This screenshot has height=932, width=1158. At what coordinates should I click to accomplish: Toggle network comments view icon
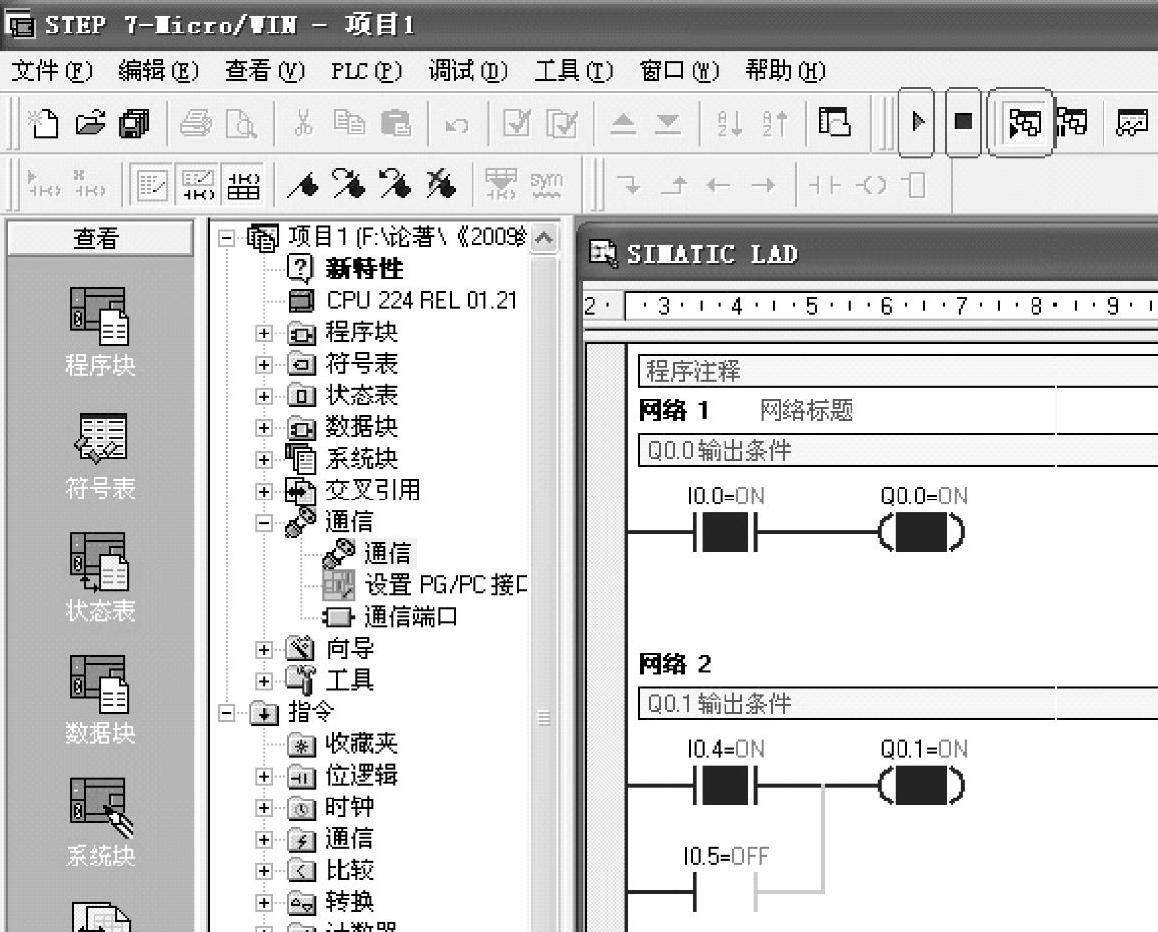[198, 185]
